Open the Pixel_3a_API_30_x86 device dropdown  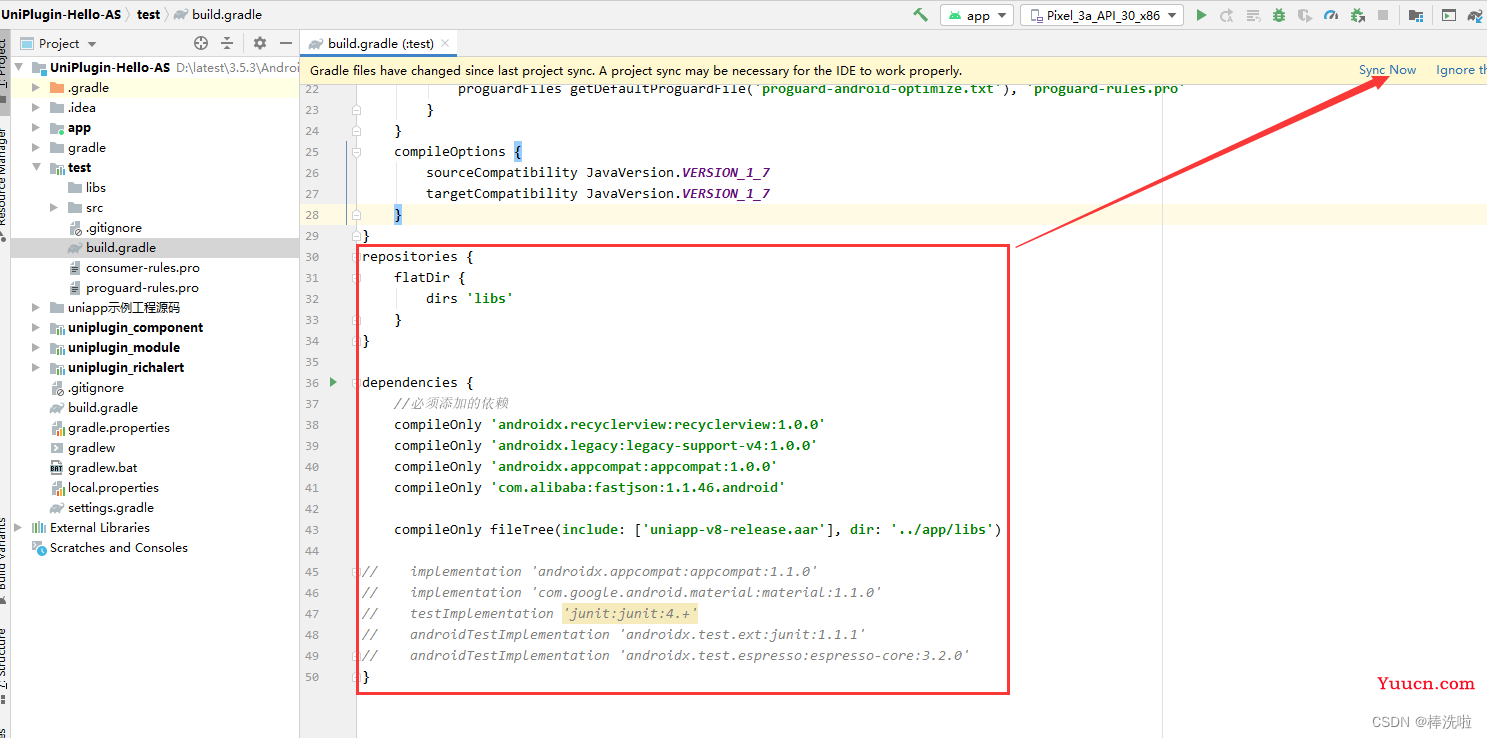(1102, 15)
